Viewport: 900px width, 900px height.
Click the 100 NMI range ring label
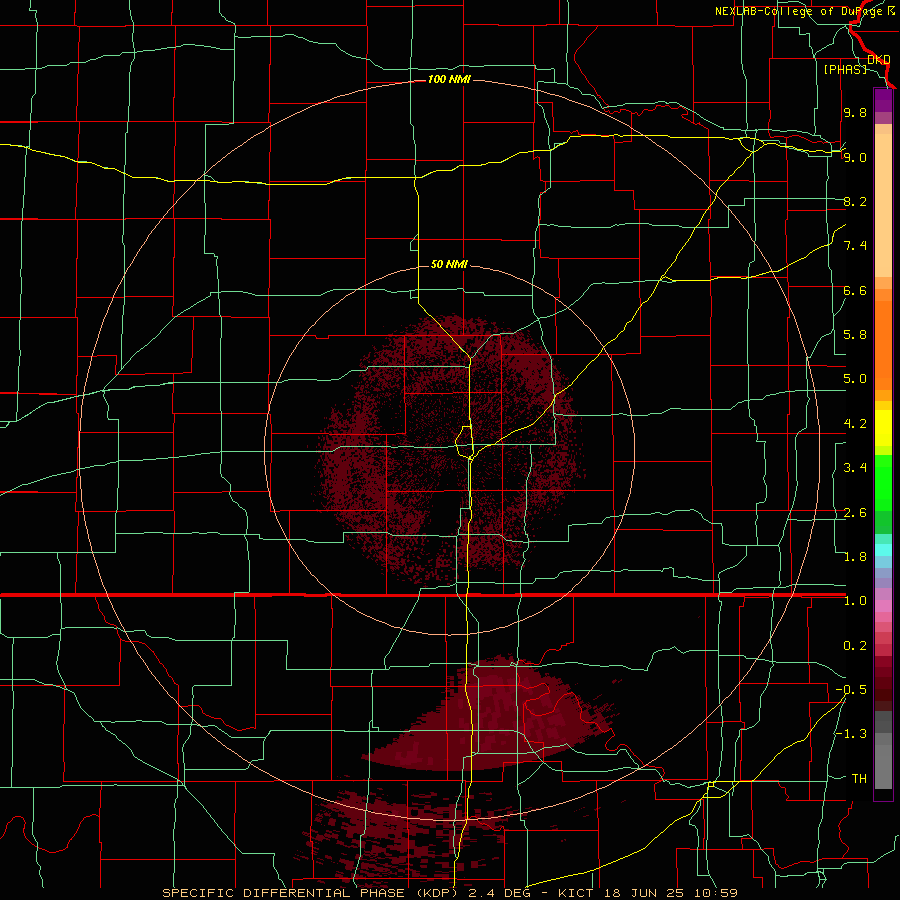click(x=449, y=79)
